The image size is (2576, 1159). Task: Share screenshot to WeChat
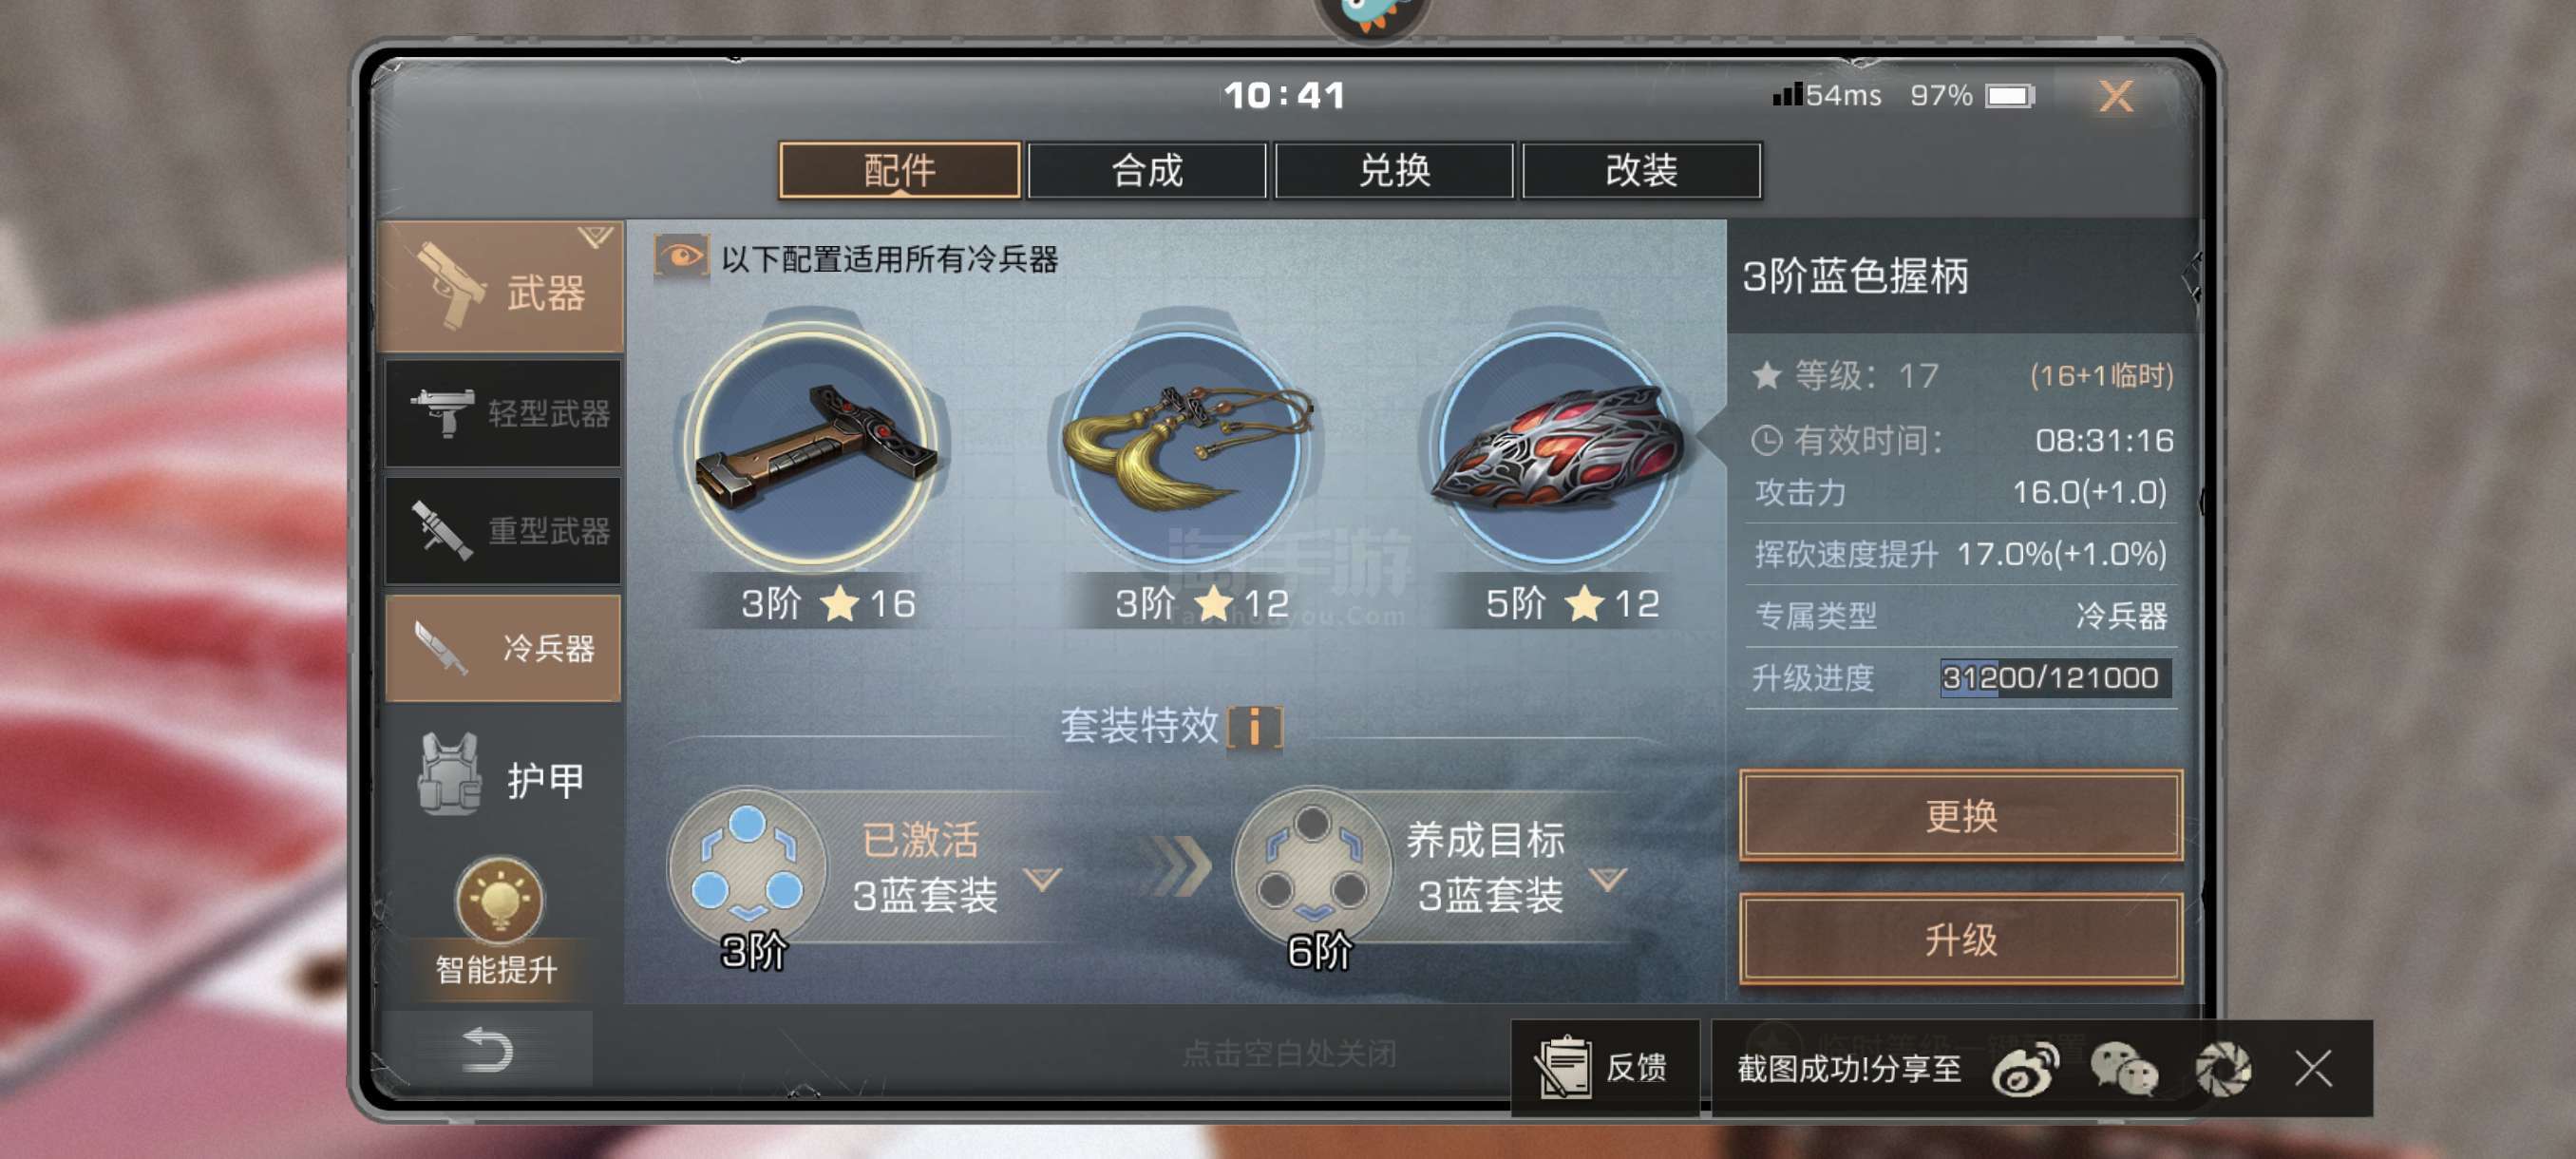tap(2123, 1069)
